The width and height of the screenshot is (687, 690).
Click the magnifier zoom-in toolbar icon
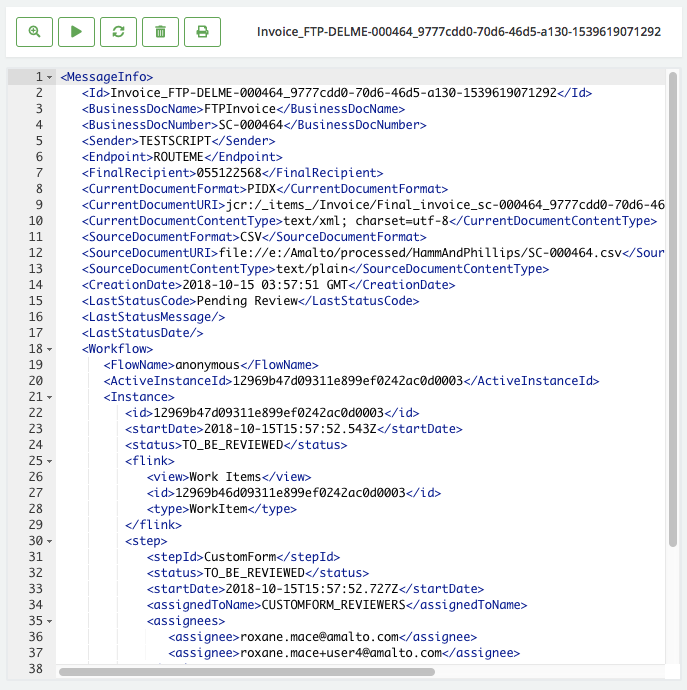[x=34, y=32]
